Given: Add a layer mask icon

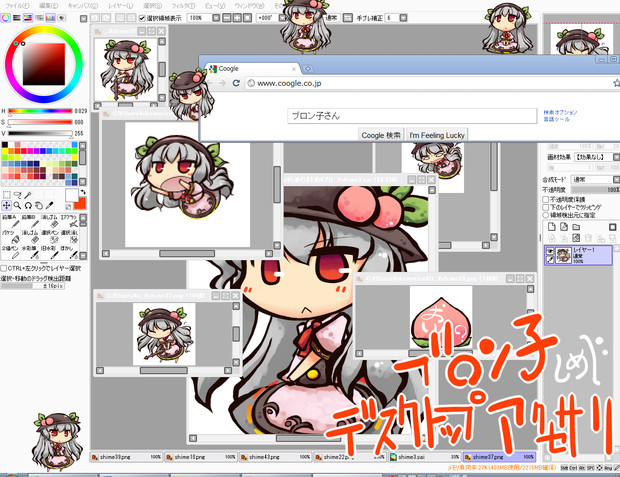Looking at the screenshot, I should pyautogui.click(x=612, y=227).
